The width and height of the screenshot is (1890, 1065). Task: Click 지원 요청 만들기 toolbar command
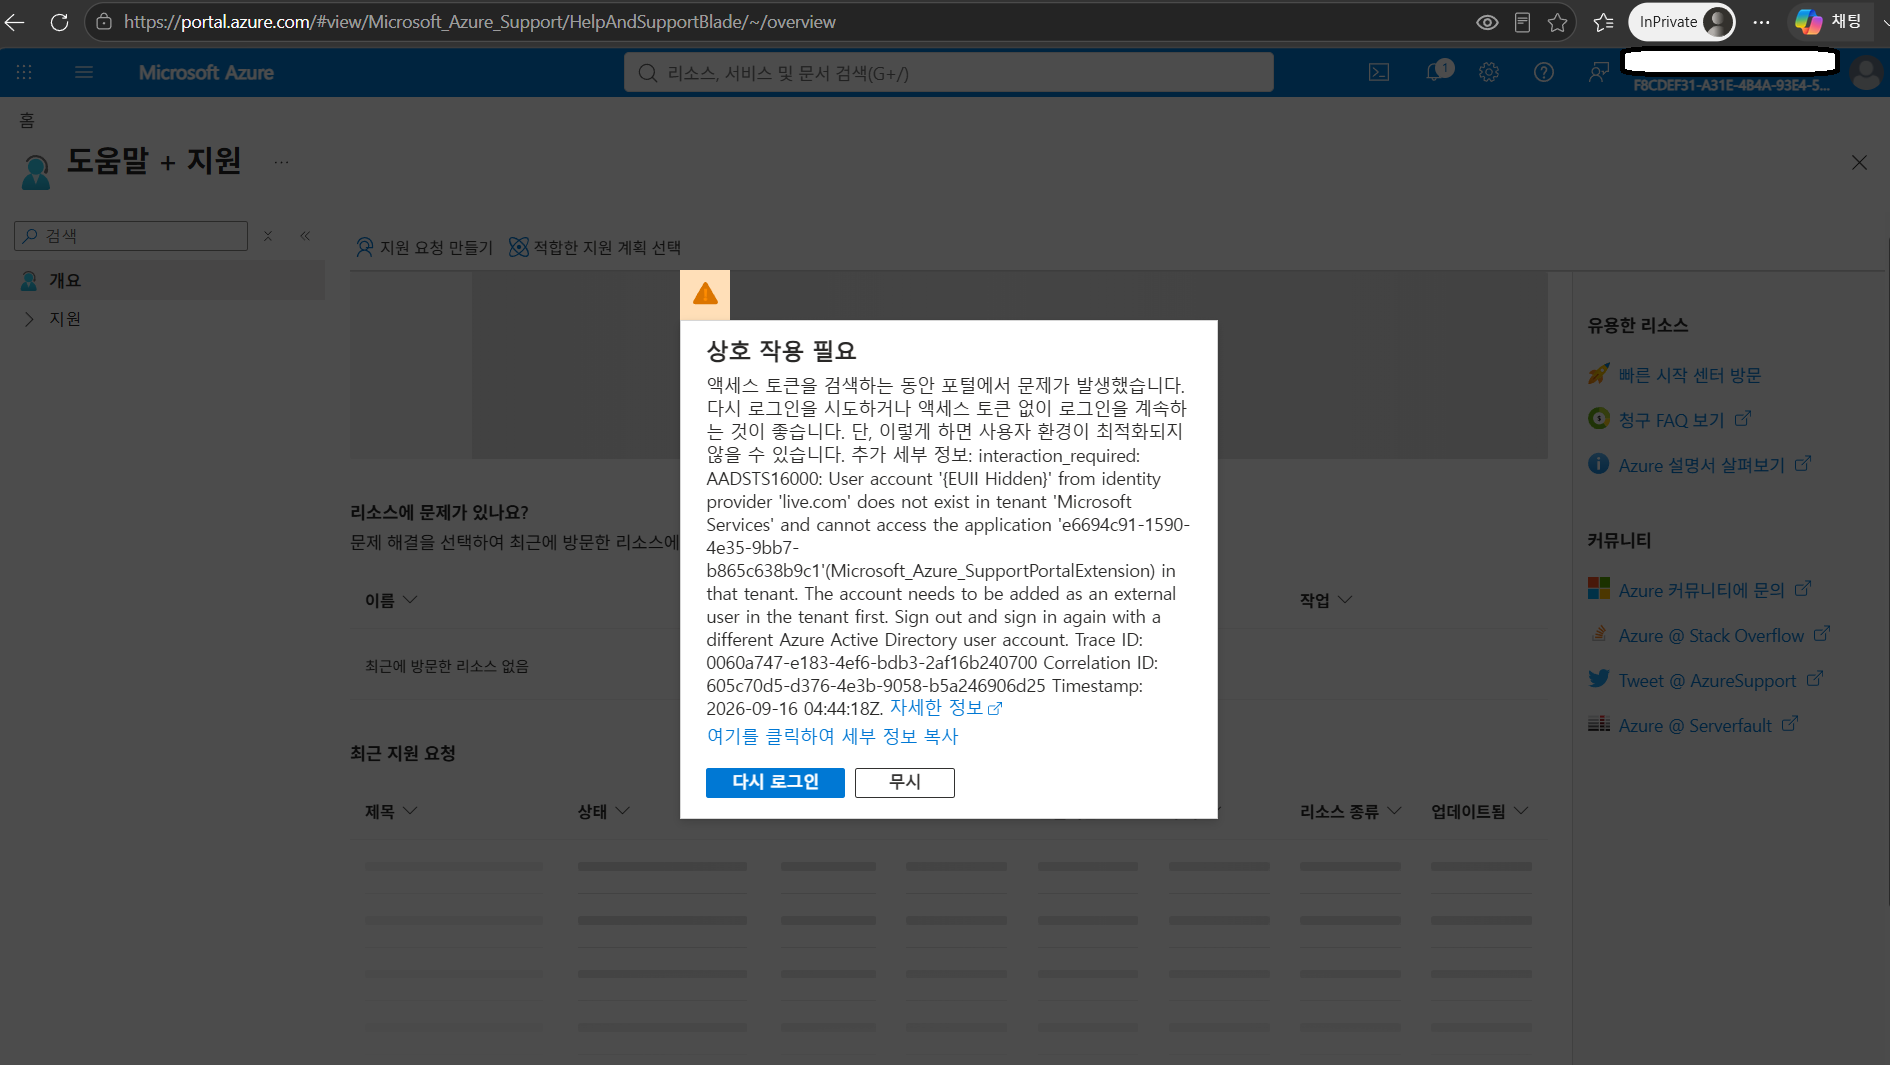pyautogui.click(x=424, y=247)
